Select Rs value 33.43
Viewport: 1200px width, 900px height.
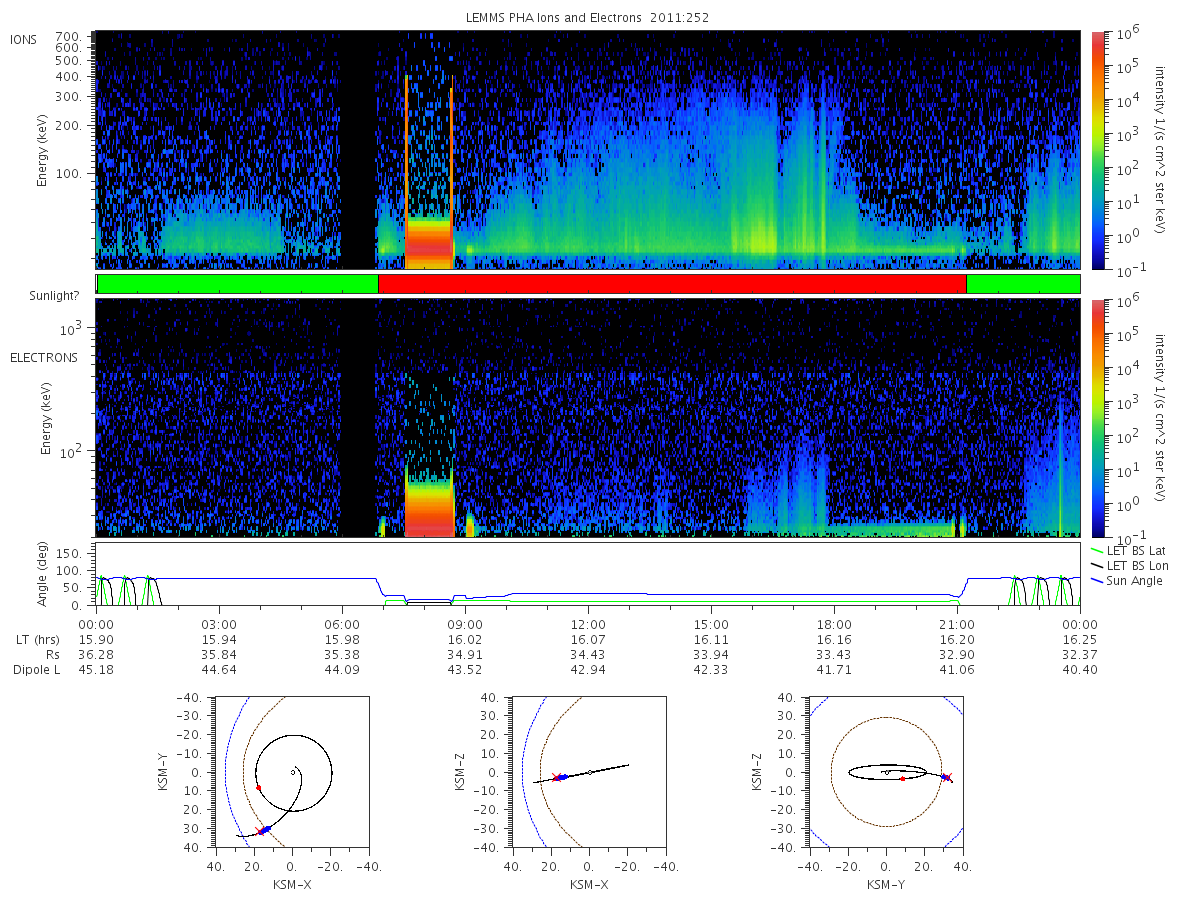pyautogui.click(x=834, y=654)
